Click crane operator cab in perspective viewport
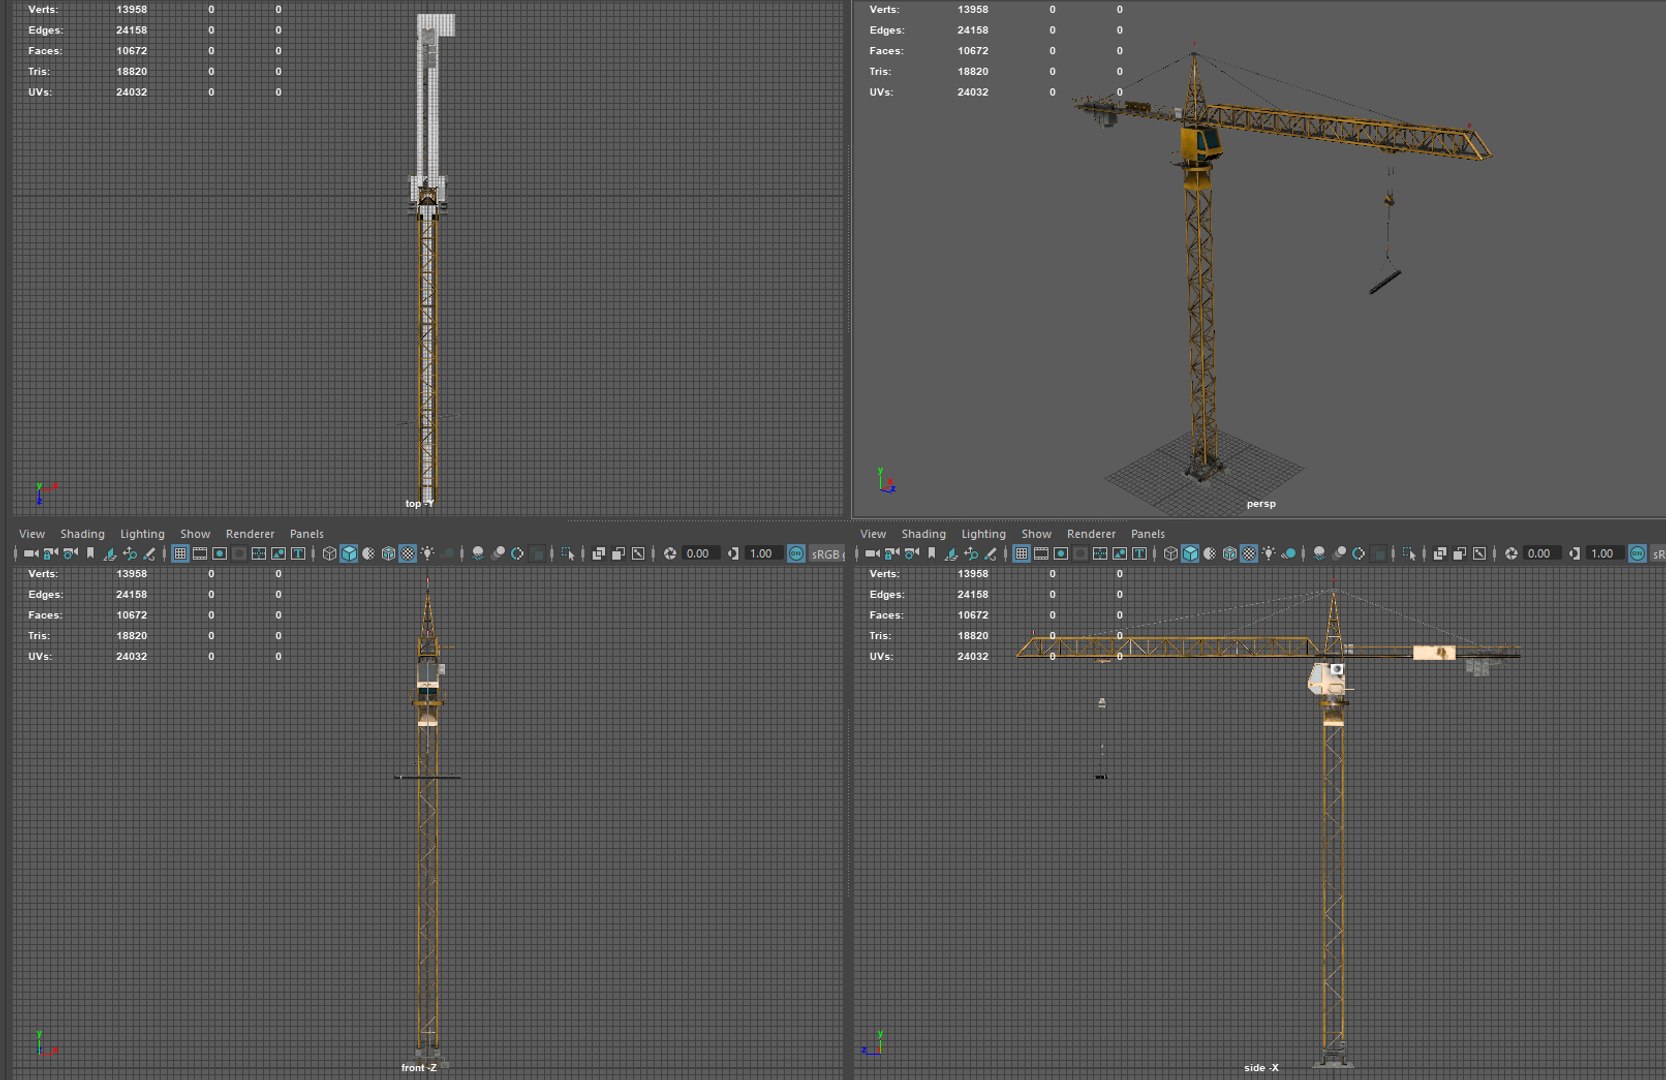 1201,143
